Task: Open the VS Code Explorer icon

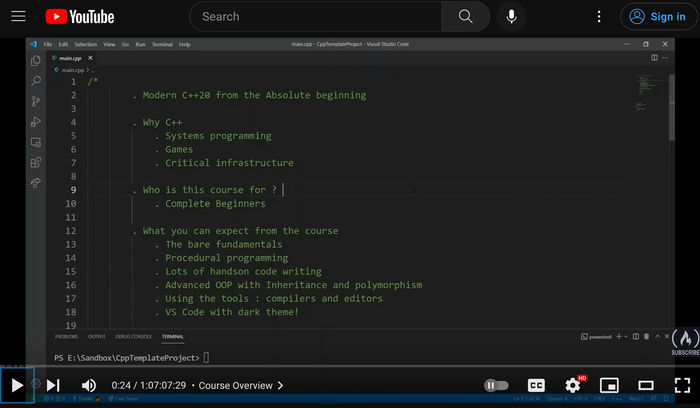Action: click(x=36, y=61)
